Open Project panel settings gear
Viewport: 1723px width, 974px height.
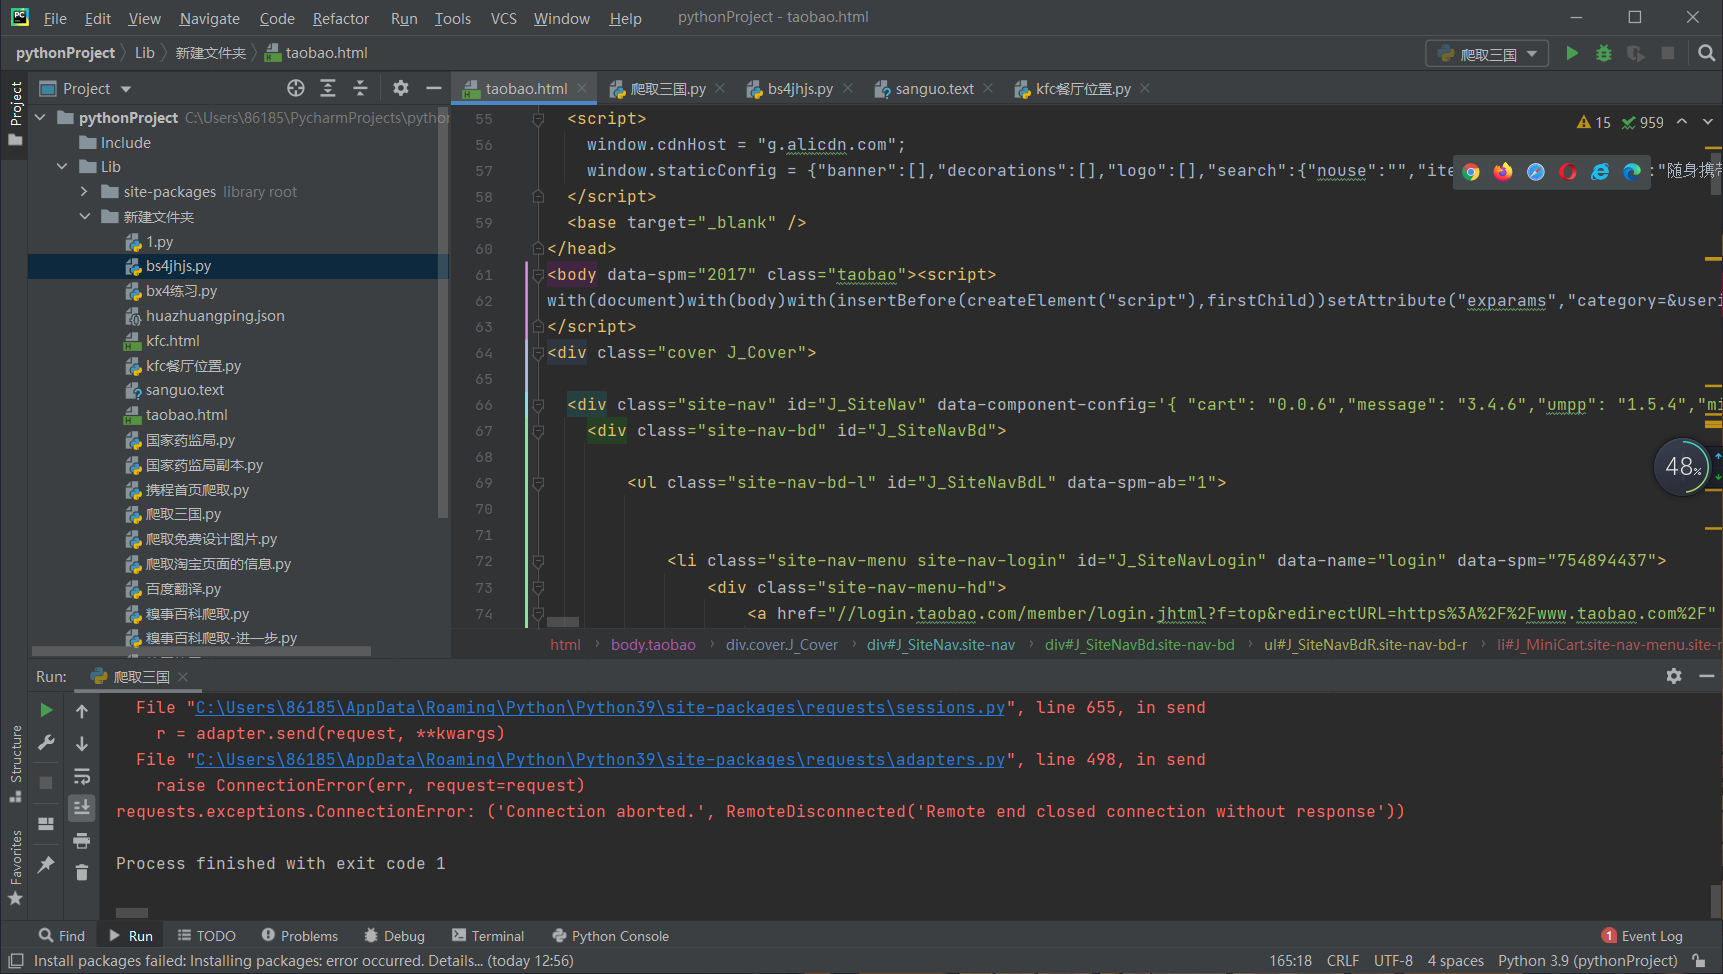click(x=400, y=88)
